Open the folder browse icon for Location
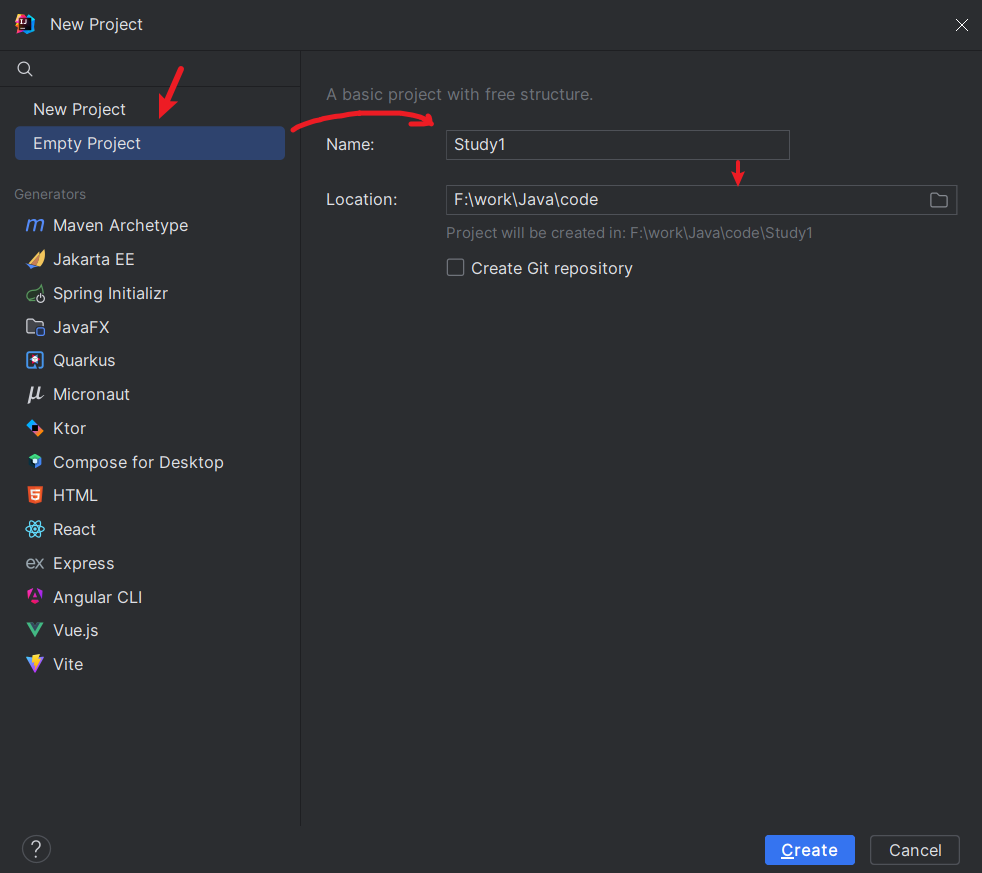Image resolution: width=982 pixels, height=873 pixels. pos(938,200)
